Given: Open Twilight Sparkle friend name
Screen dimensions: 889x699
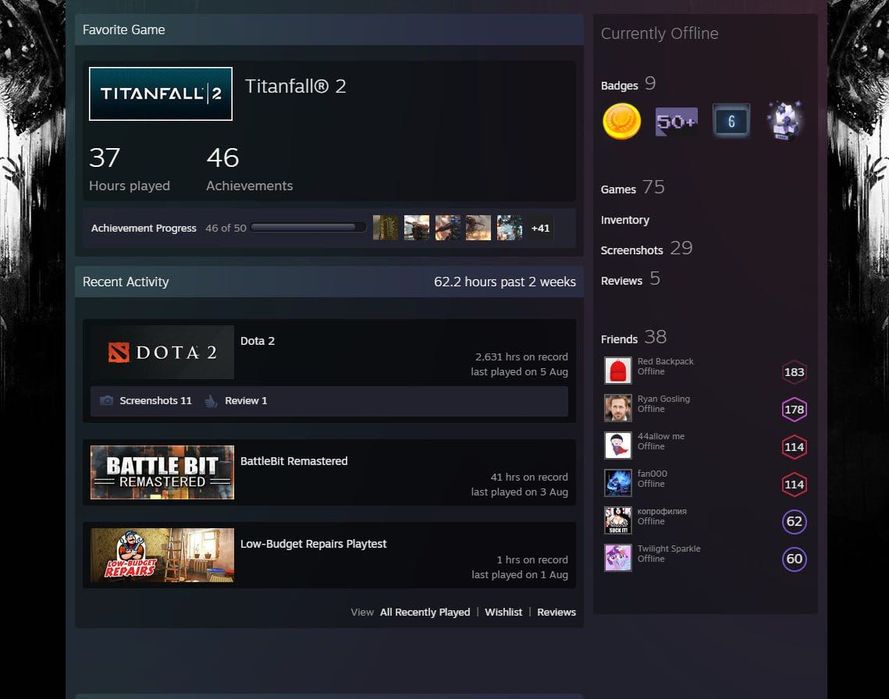Looking at the screenshot, I should 668,548.
